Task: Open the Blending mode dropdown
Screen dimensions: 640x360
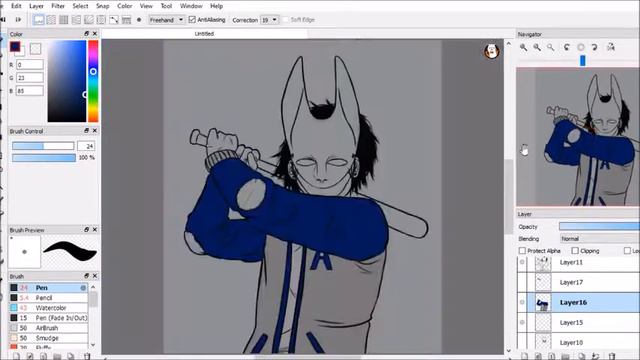Action: 599,238
